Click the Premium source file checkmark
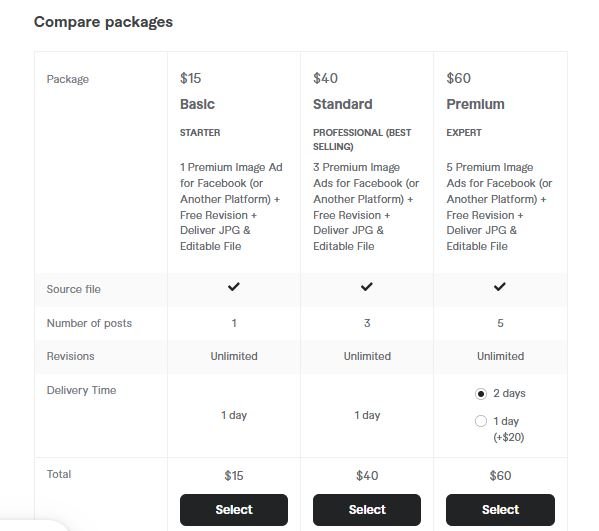The height and width of the screenshot is (531, 599). click(x=500, y=287)
